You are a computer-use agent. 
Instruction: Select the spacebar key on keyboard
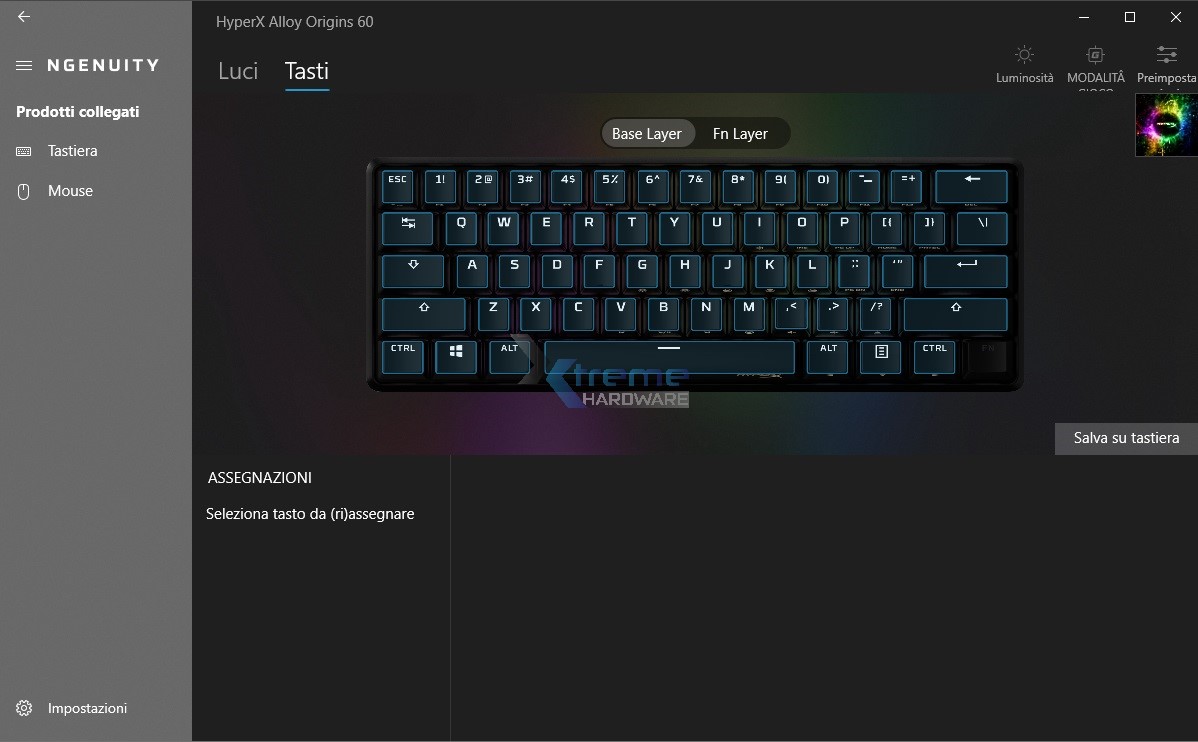point(669,356)
